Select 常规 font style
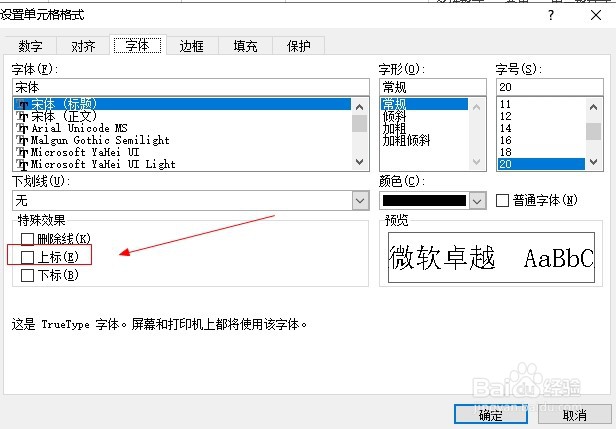Viewport: 616px width, 429px height. pyautogui.click(x=424, y=104)
